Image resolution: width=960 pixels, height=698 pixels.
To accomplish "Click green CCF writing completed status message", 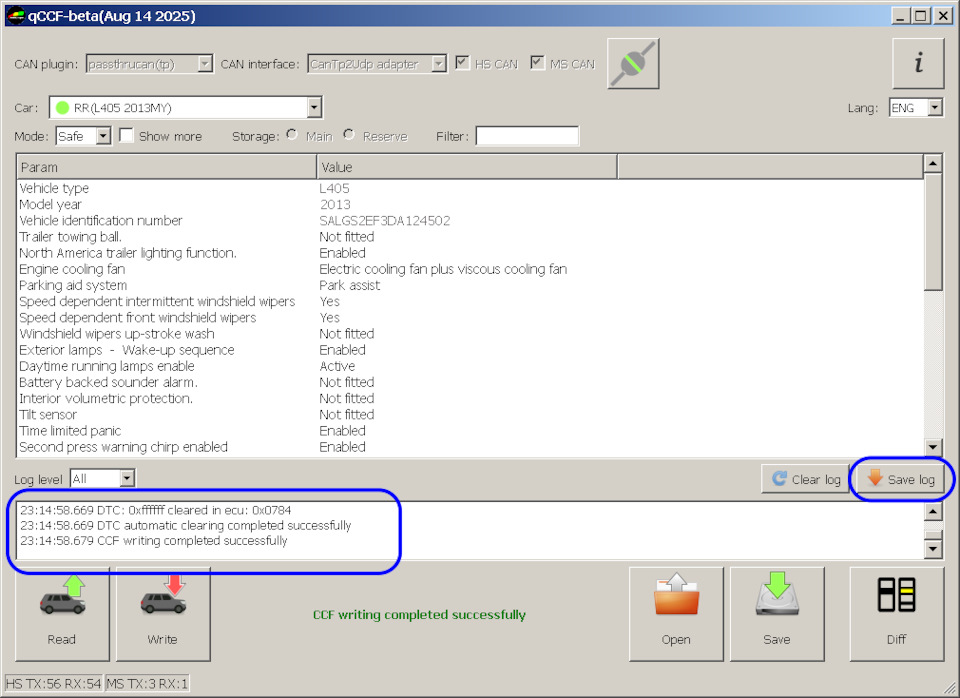I will 419,615.
